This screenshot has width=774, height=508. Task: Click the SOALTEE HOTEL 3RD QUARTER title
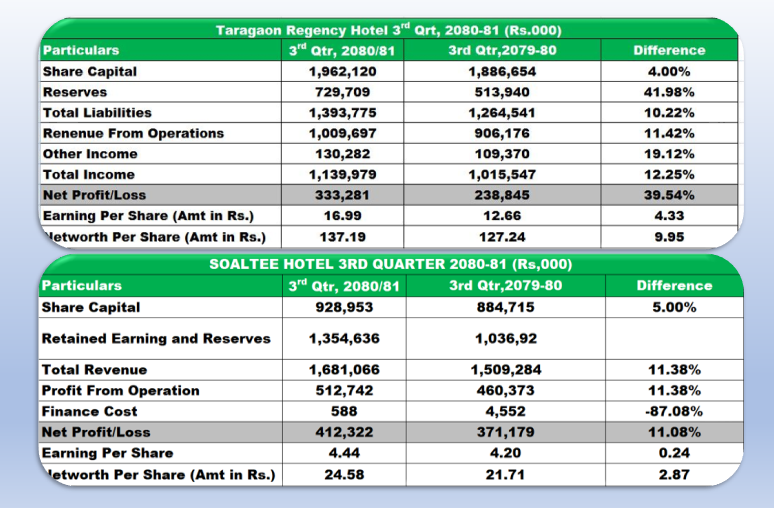coord(390,264)
